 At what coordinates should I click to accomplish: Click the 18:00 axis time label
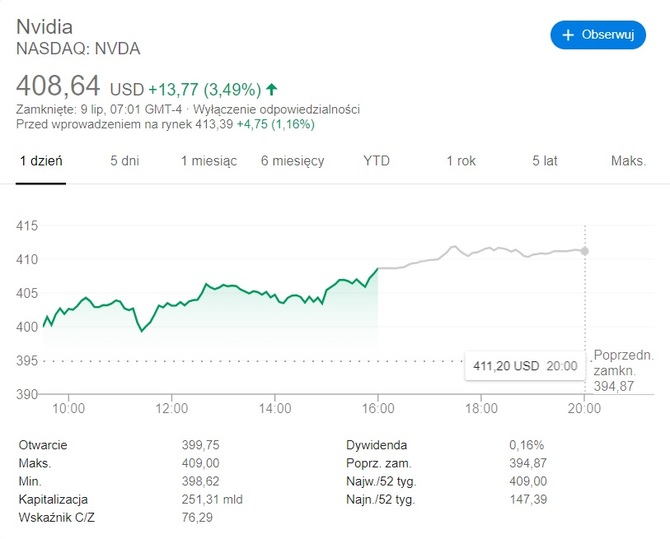click(x=482, y=408)
